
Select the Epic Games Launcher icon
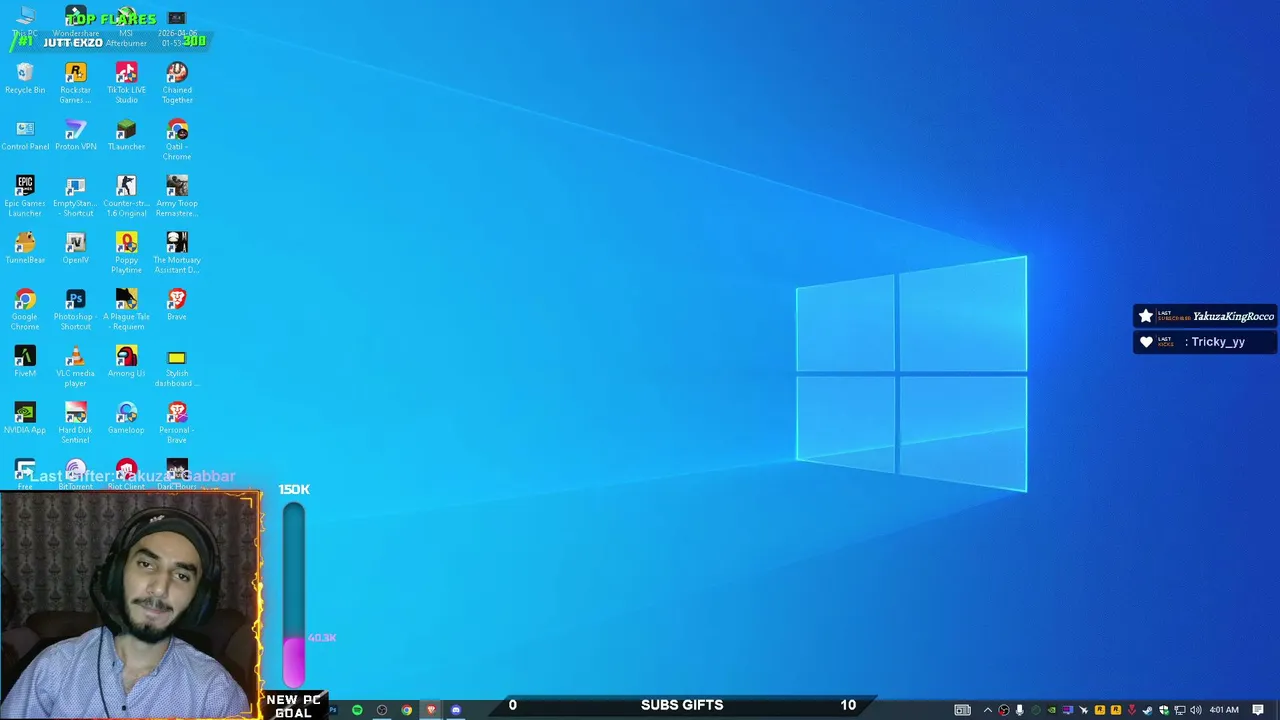pyautogui.click(x=25, y=196)
